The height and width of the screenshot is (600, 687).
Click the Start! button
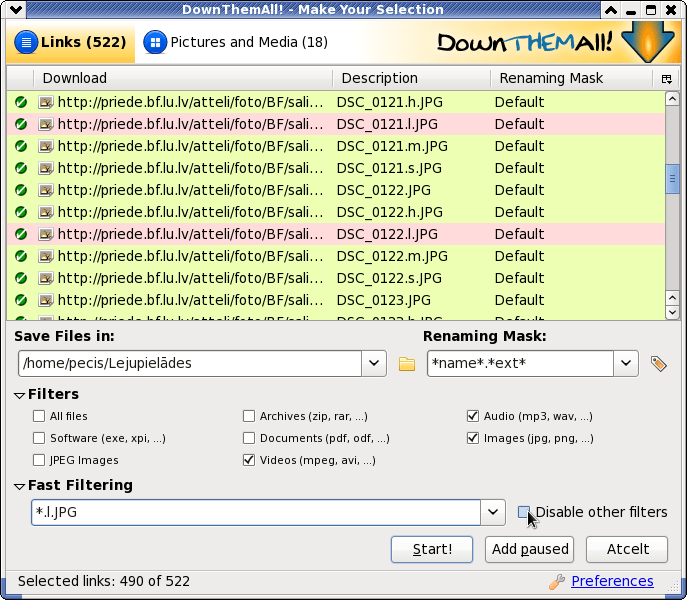click(x=432, y=549)
